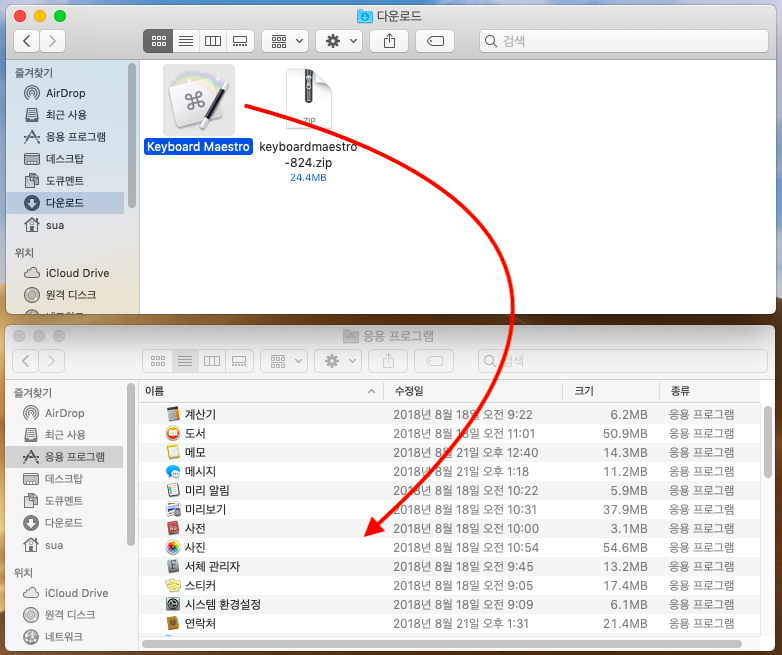Select 미리보기 app row
The width and height of the screenshot is (782, 655).
pos(450,509)
